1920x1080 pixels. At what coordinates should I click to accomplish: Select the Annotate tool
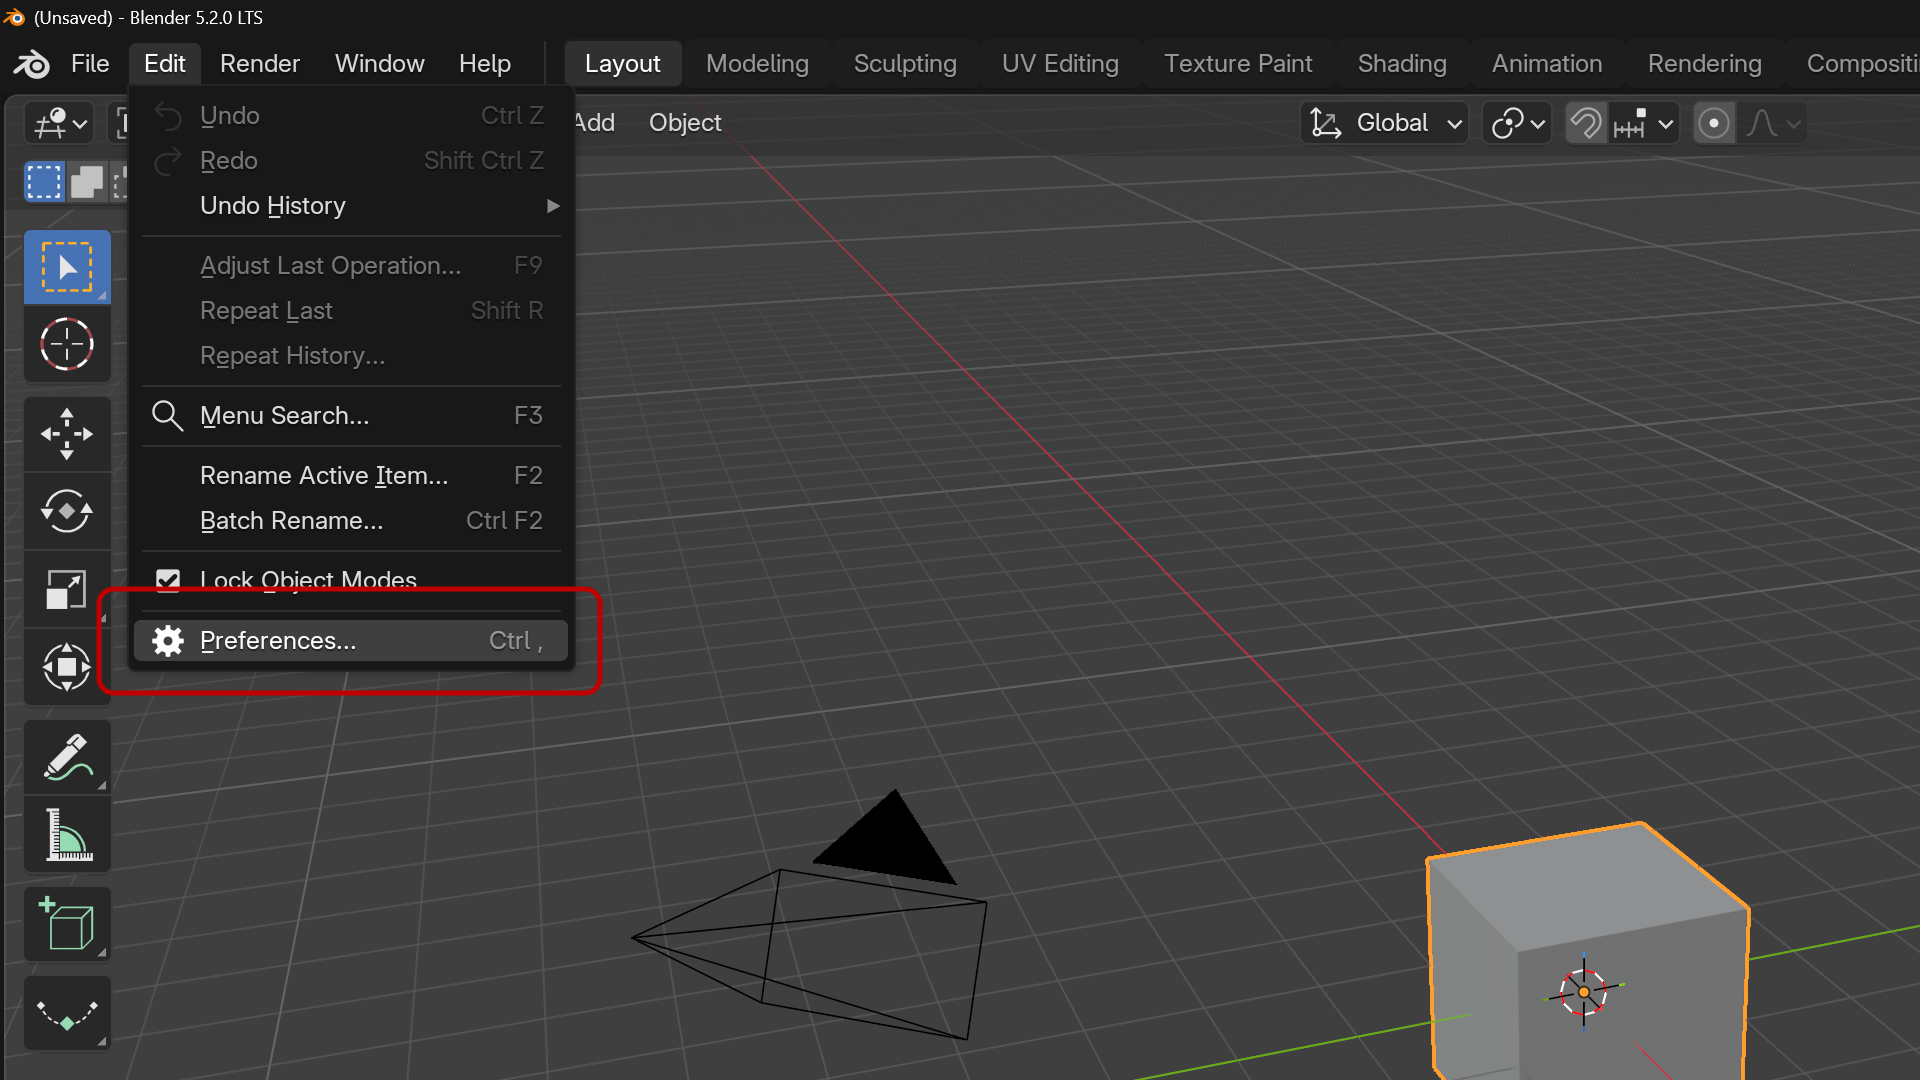(67, 757)
